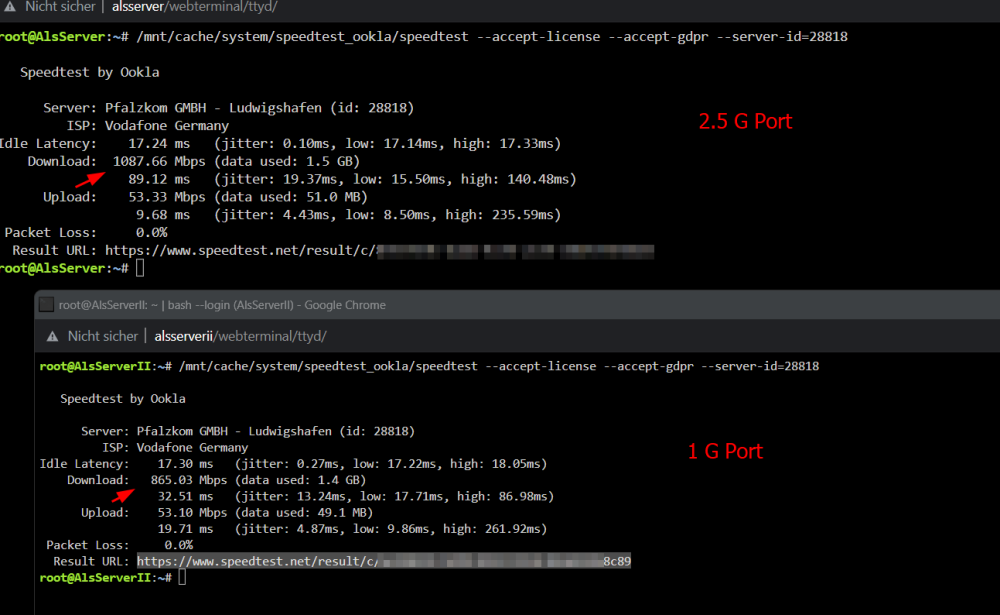This screenshot has height=615, width=1000.
Task: Click '(data used: 49.1 MB)' text
Action: click(304, 512)
